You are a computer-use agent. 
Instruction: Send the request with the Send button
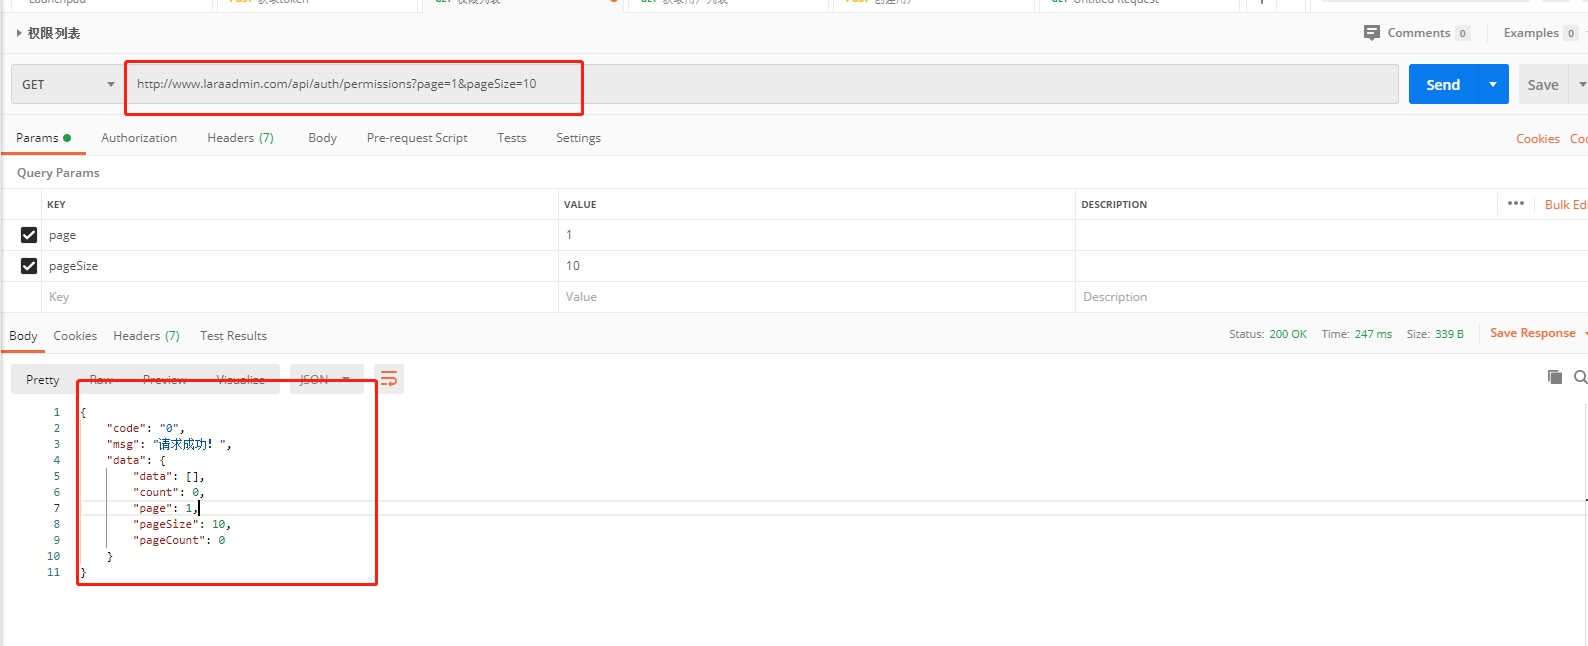point(1443,85)
